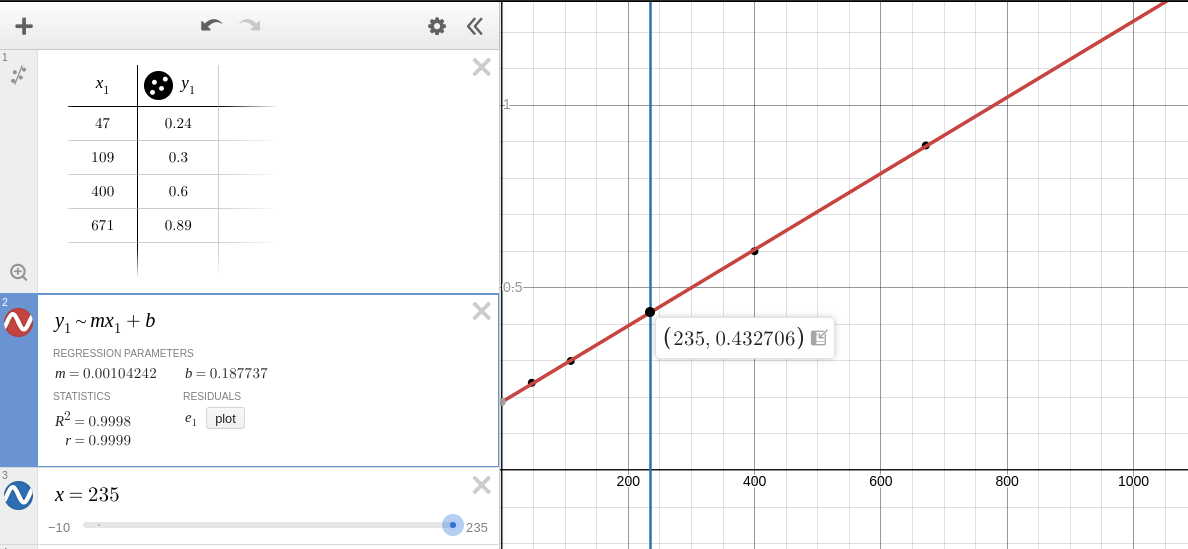
Task: Select the table cell containing 0.24
Action: pyautogui.click(x=178, y=123)
